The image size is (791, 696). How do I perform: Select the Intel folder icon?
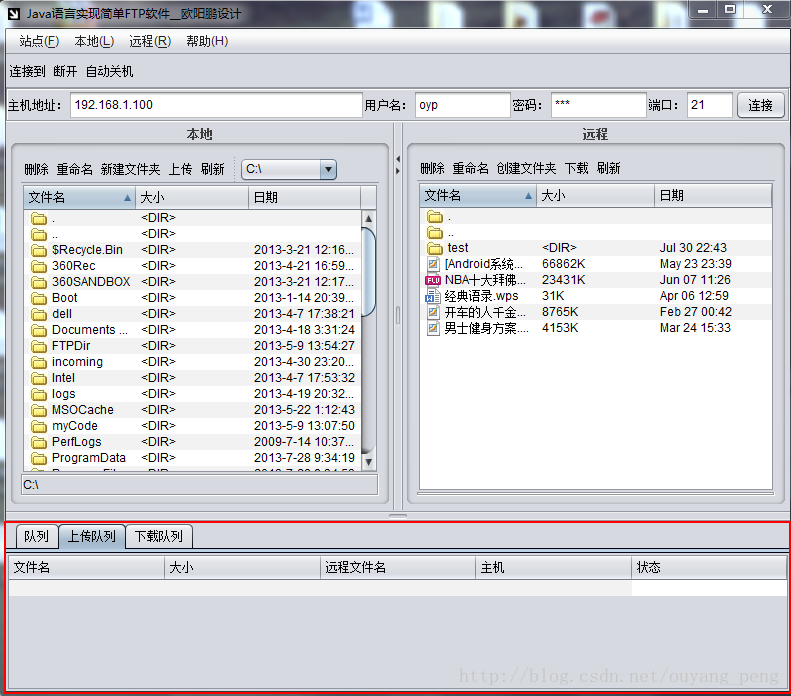(38, 378)
